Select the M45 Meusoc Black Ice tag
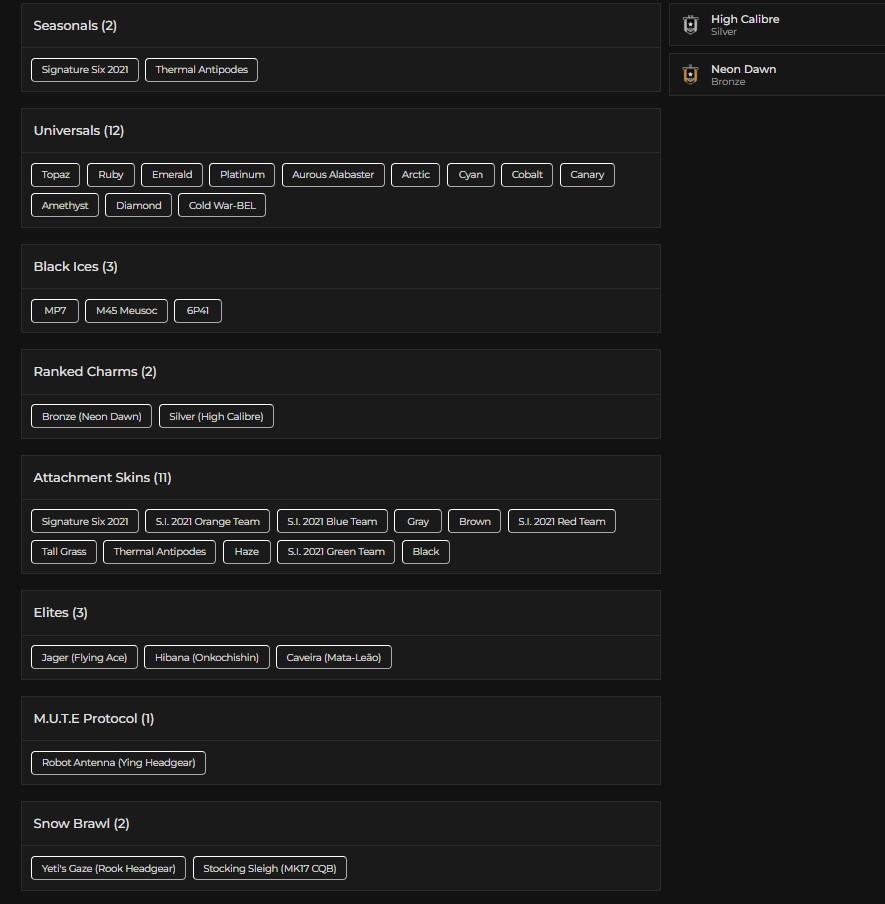885x904 pixels. click(126, 311)
